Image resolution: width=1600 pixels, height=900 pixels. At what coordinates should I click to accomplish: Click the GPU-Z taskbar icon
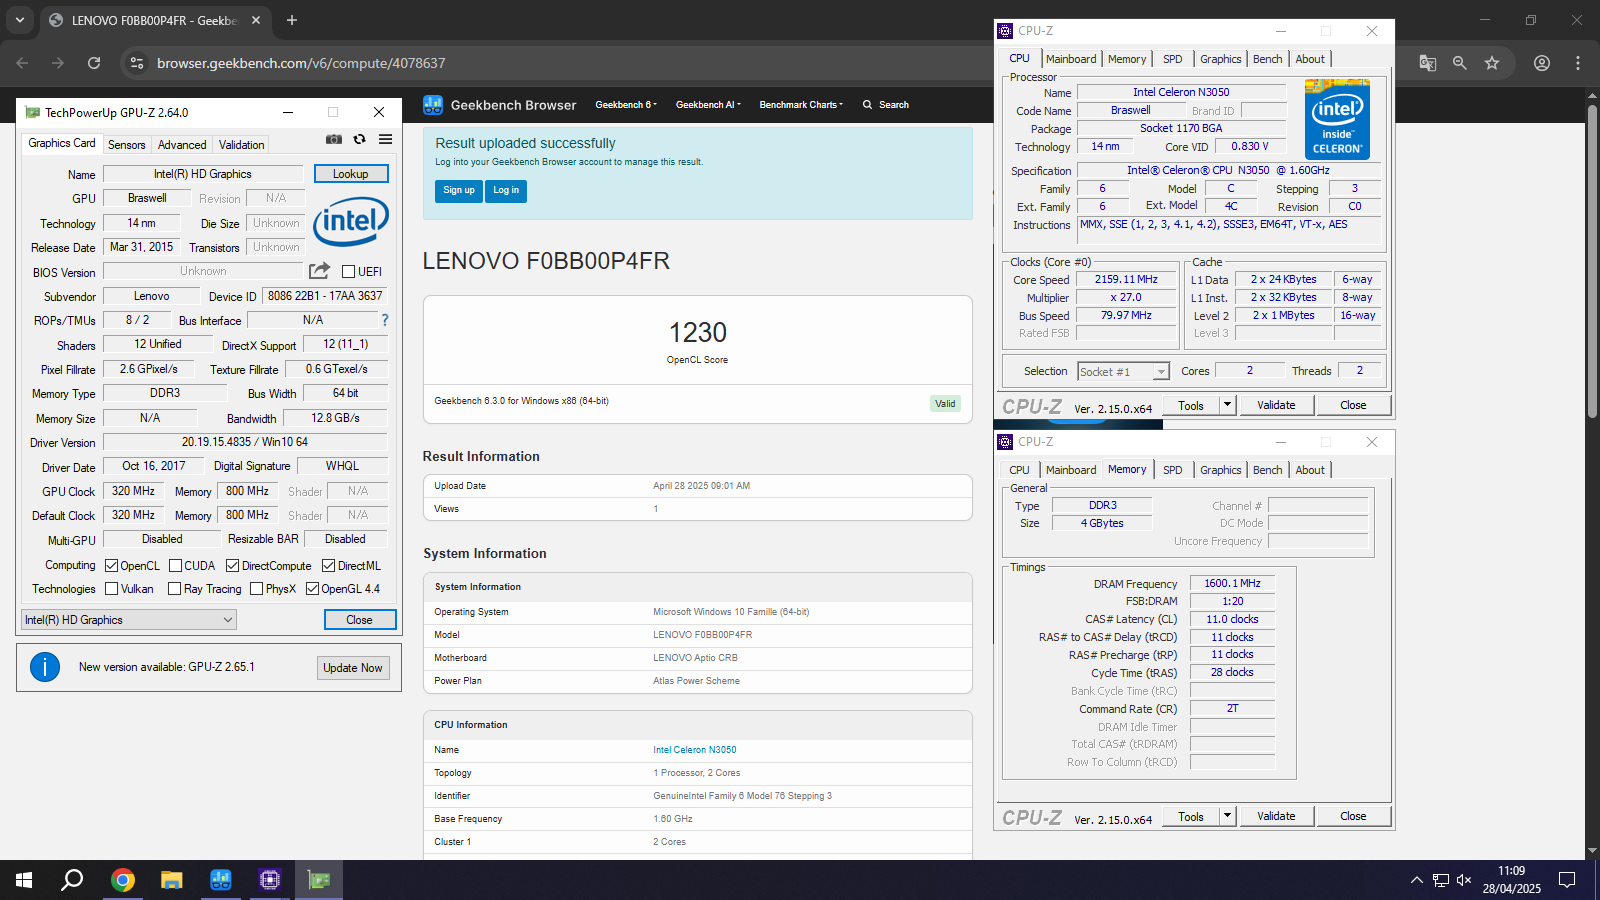[319, 880]
